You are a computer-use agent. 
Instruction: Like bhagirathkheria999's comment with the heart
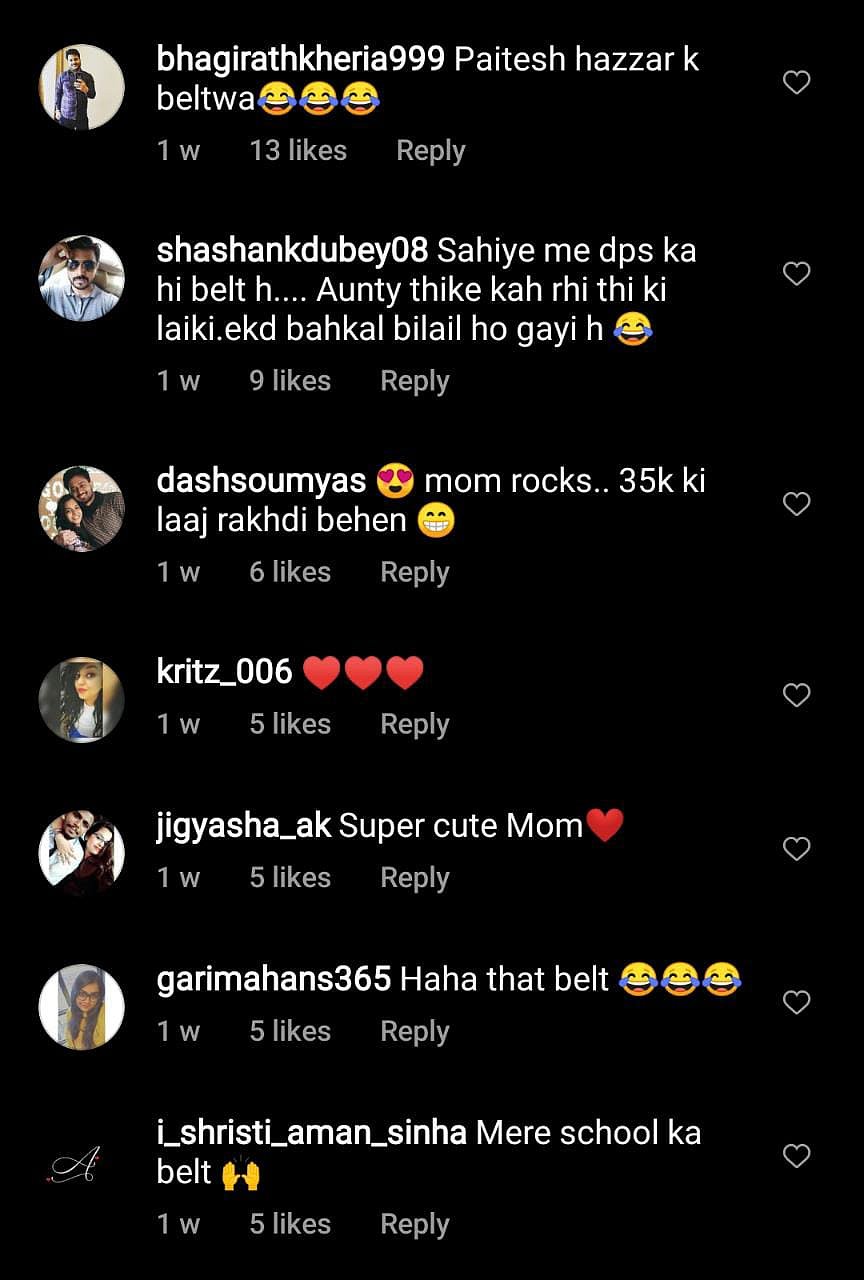point(796,83)
